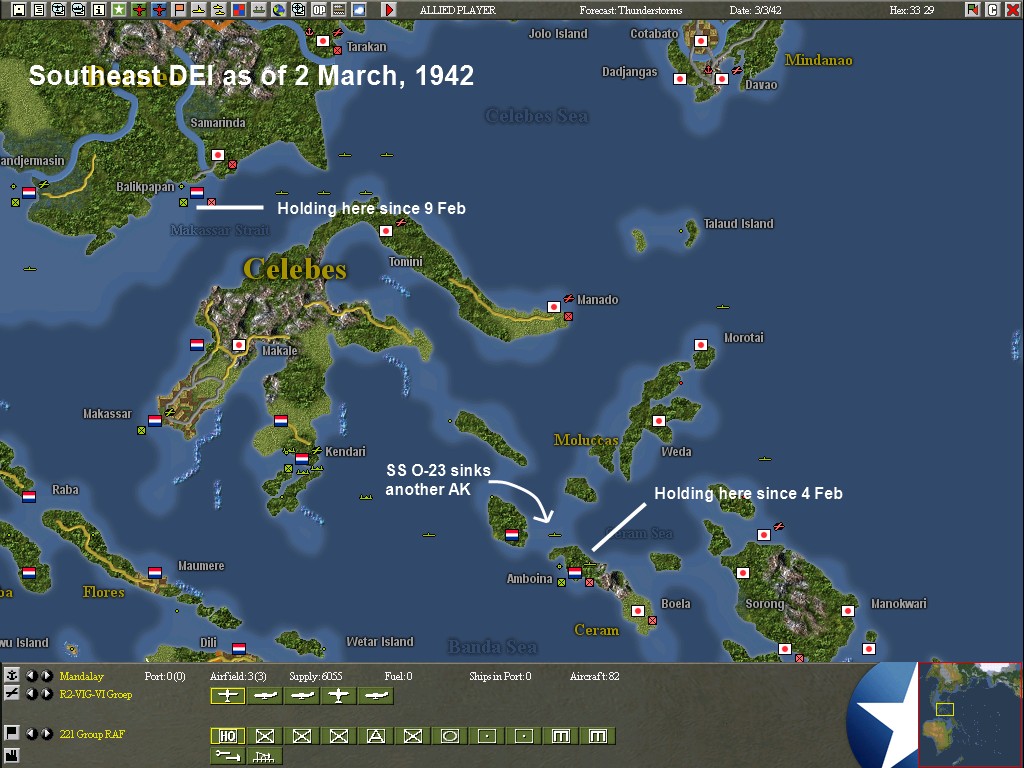Screen dimensions: 1024x768
Task: Select the fourth air group button
Action: click(x=339, y=696)
